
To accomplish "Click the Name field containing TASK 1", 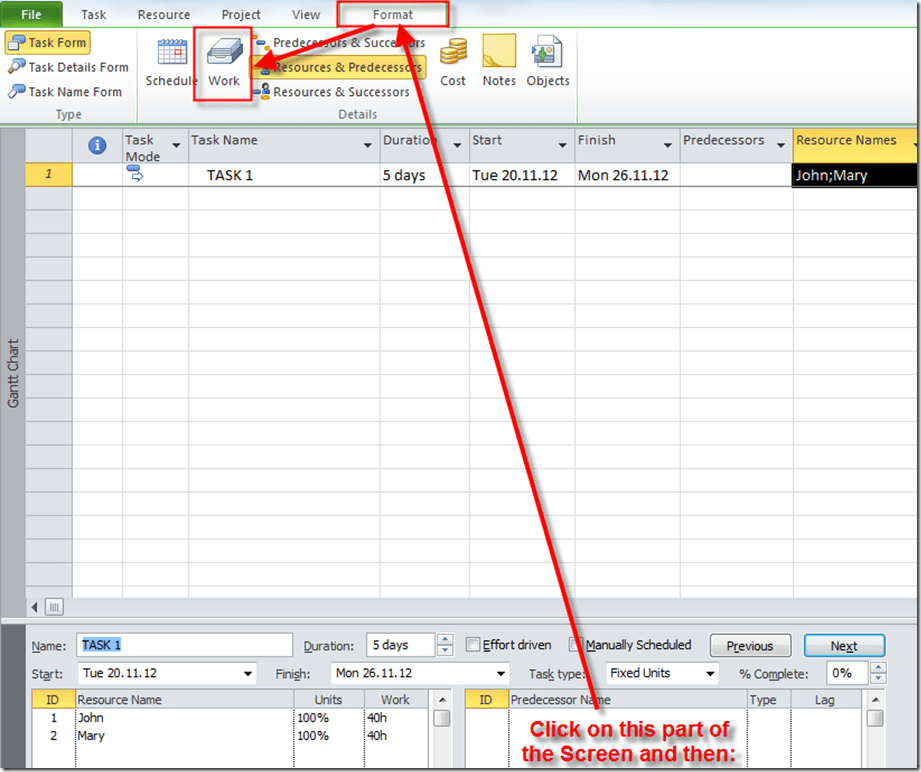I will point(185,645).
